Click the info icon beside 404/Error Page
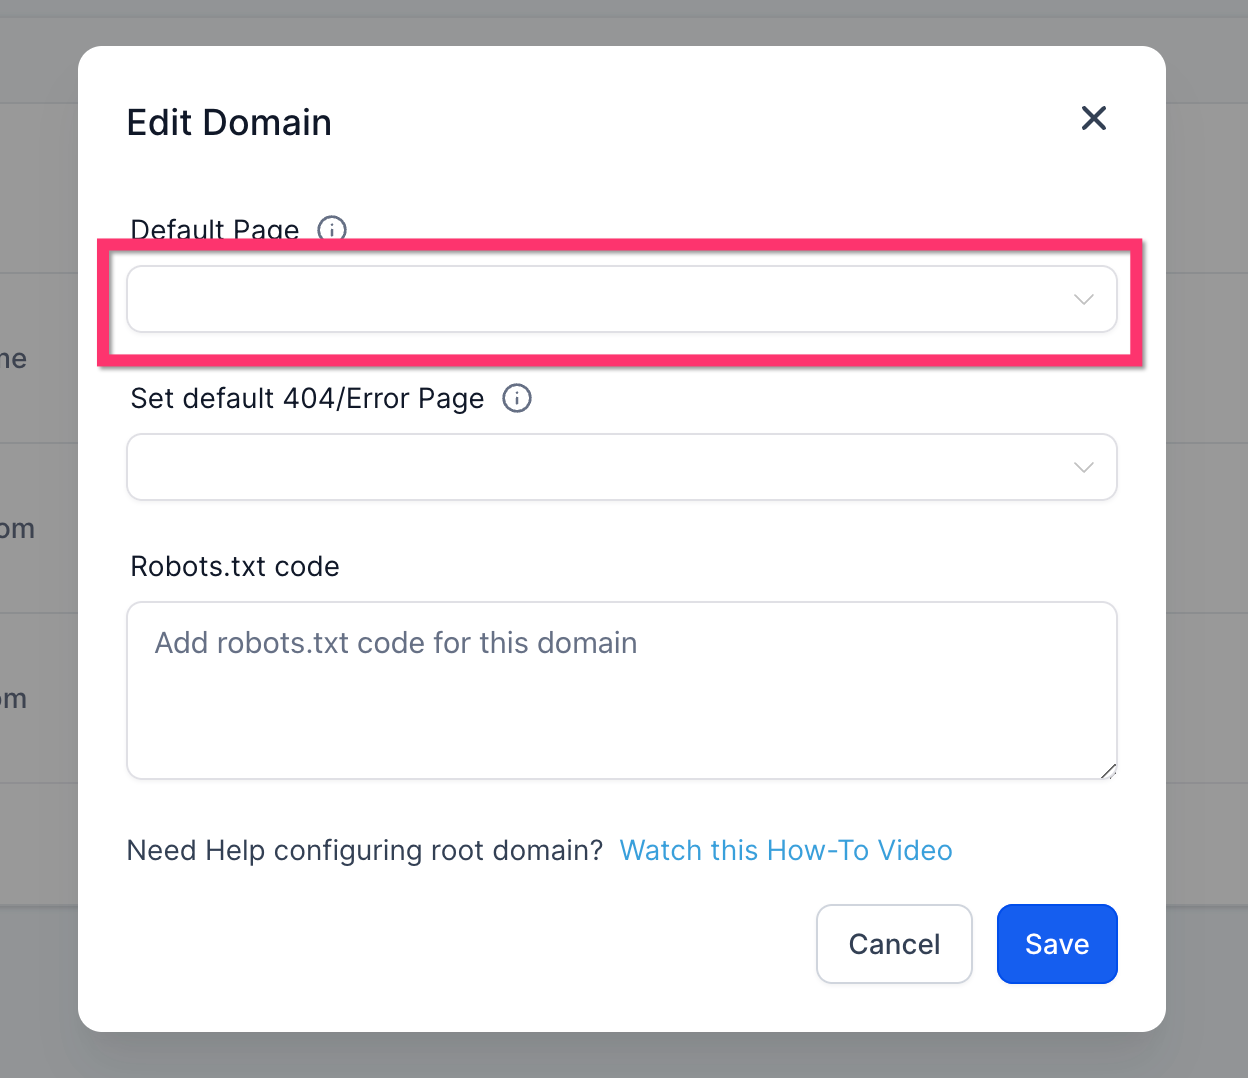This screenshot has height=1078, width=1248. (516, 398)
